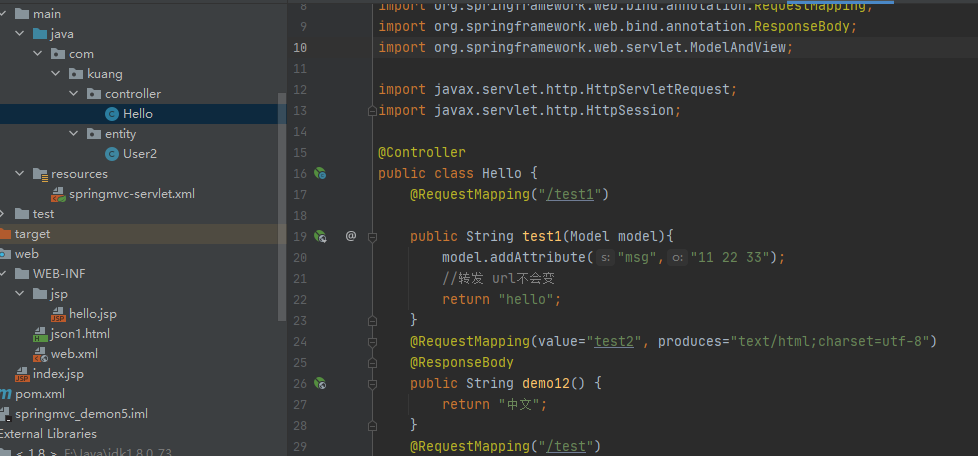Click the controller package icon
The image size is (978, 456).
pos(94,94)
